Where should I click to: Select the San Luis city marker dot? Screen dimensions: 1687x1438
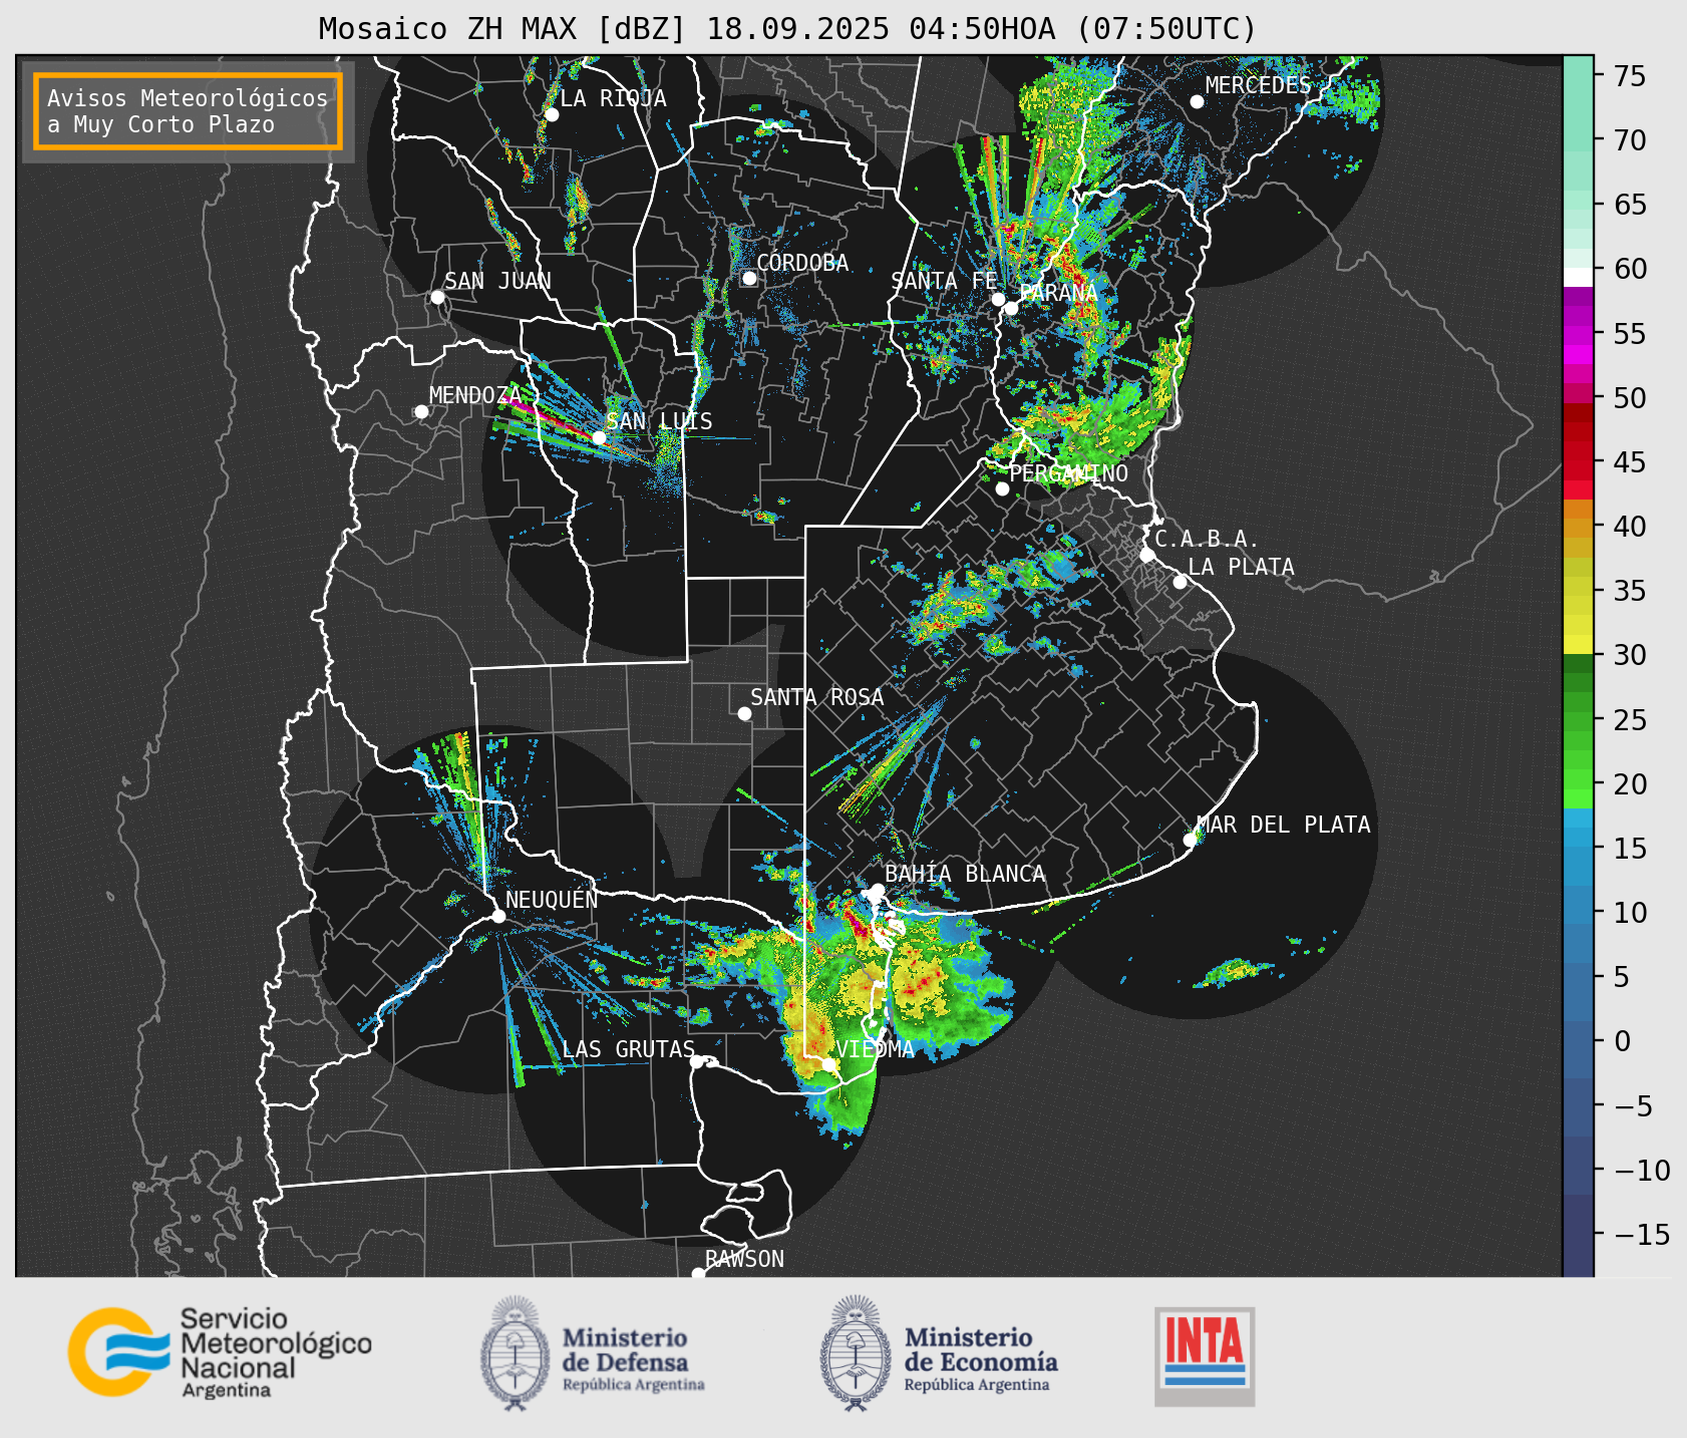(599, 438)
